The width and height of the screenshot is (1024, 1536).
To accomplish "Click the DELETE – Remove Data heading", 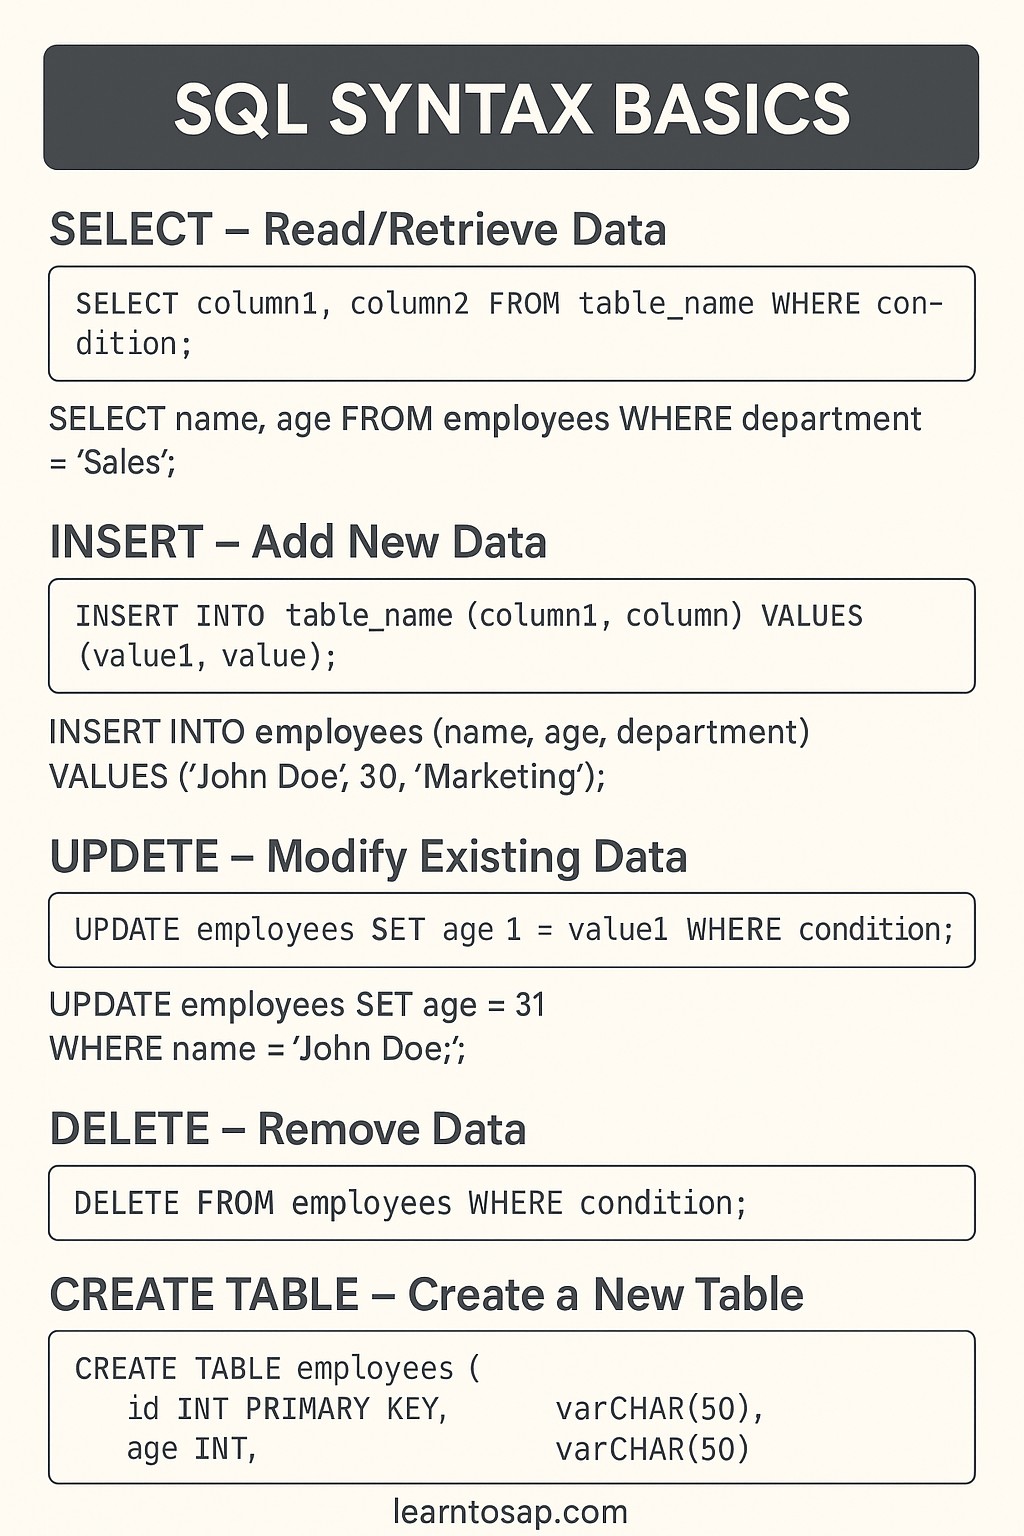I will [288, 1129].
